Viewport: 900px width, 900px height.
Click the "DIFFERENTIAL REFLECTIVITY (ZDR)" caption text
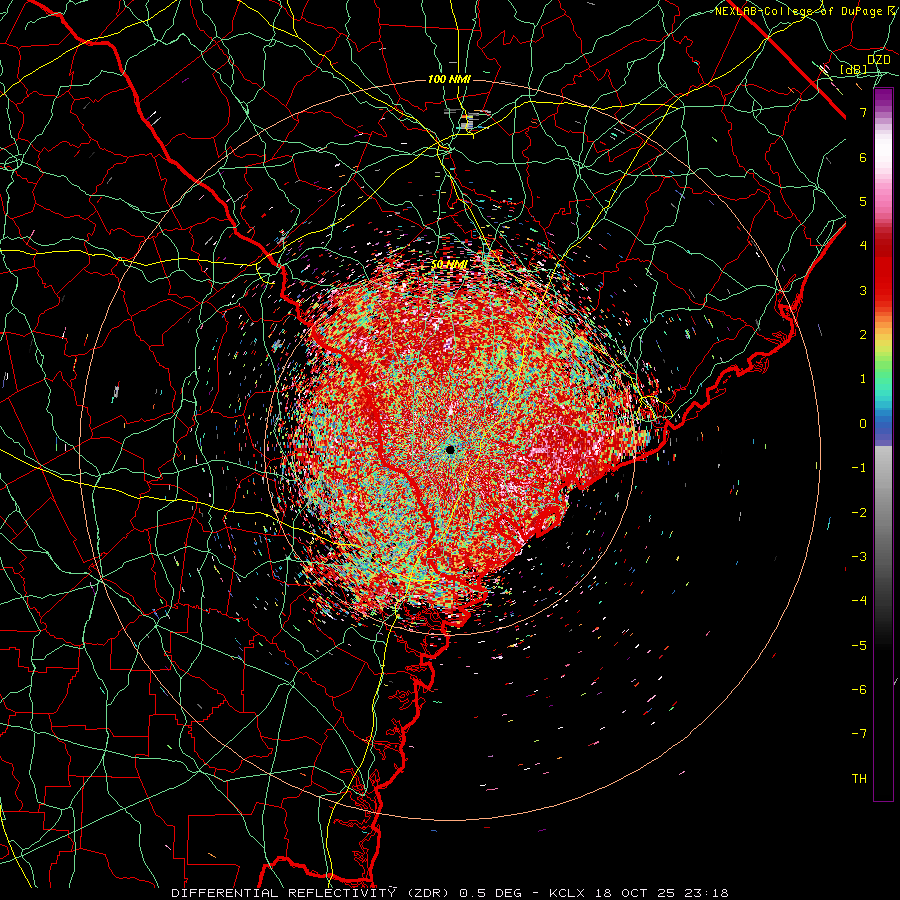pyautogui.click(x=312, y=893)
